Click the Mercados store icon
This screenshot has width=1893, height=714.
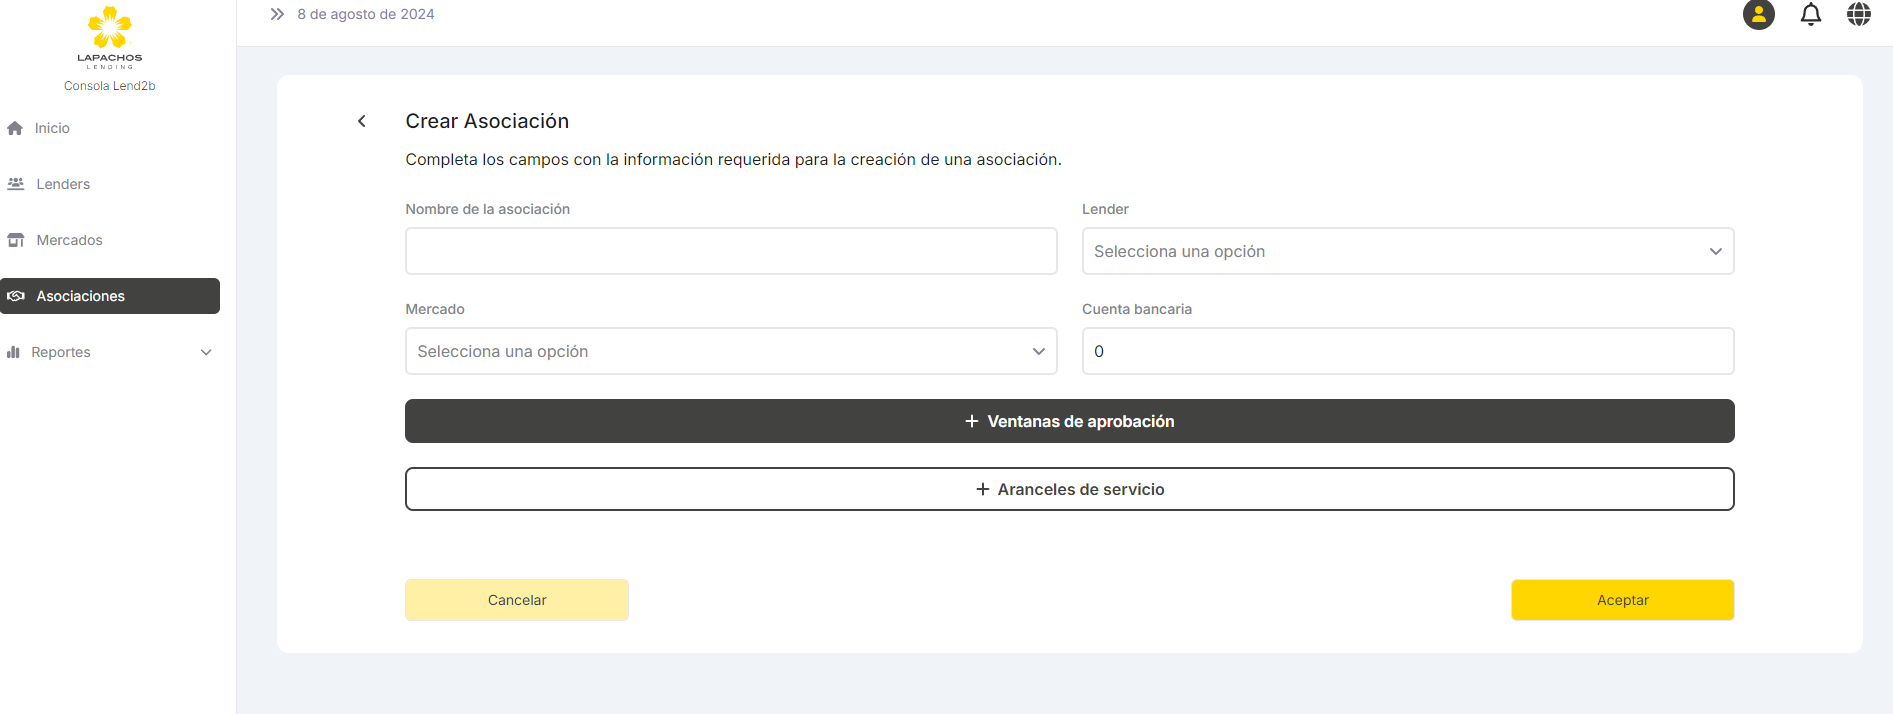point(16,240)
